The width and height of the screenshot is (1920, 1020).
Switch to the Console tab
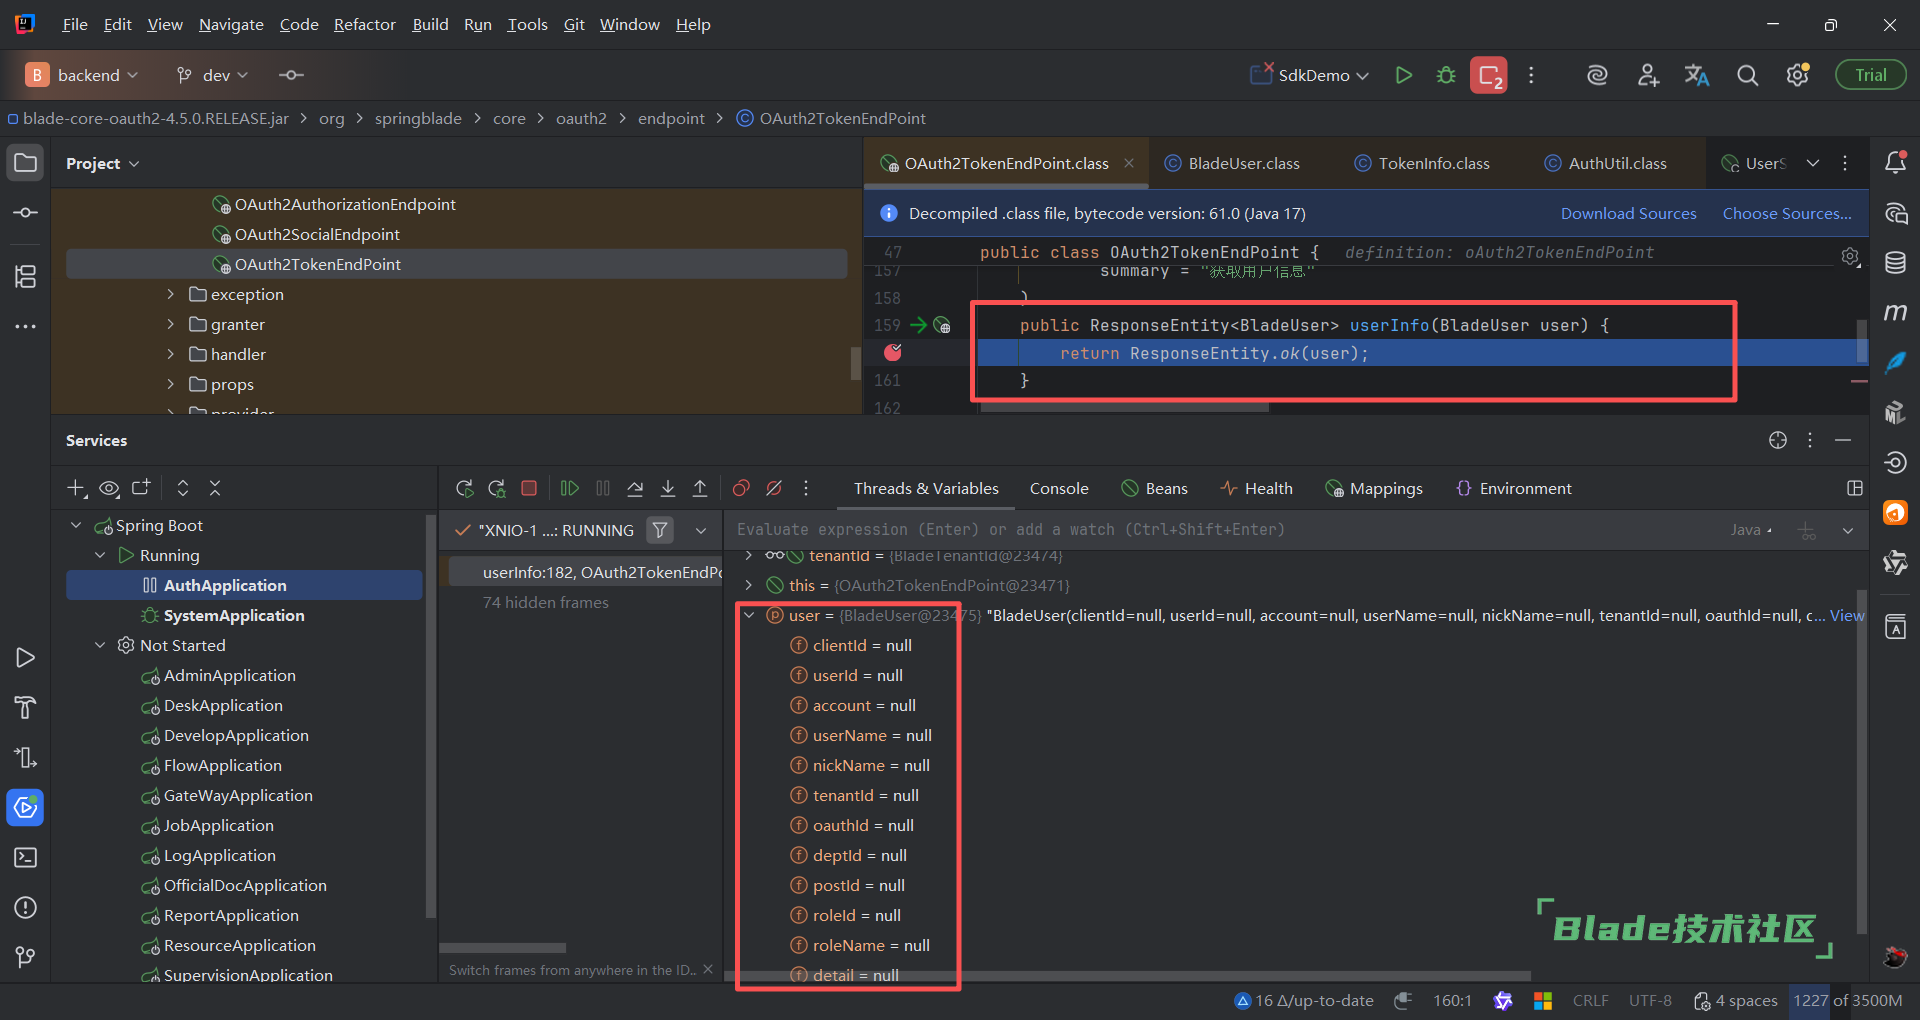click(1058, 488)
